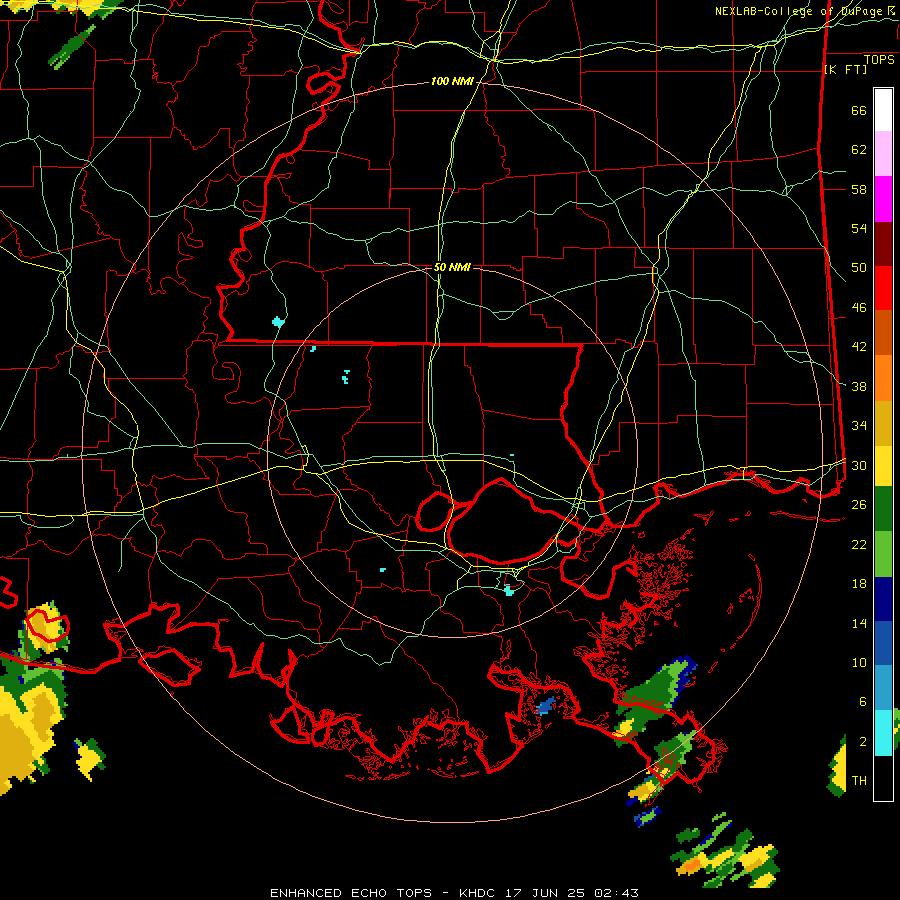Click the 62 legend value
900x900 pixels.
[x=859, y=150]
